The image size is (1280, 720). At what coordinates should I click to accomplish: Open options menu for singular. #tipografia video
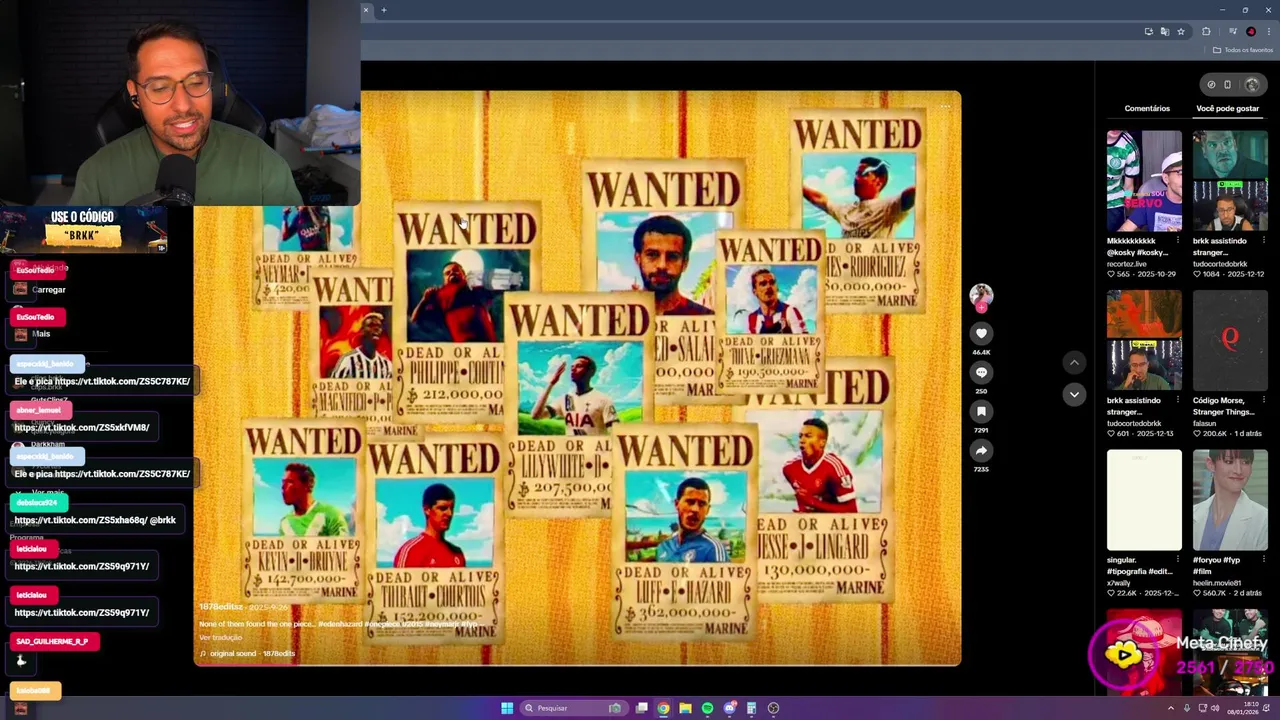1177,560
